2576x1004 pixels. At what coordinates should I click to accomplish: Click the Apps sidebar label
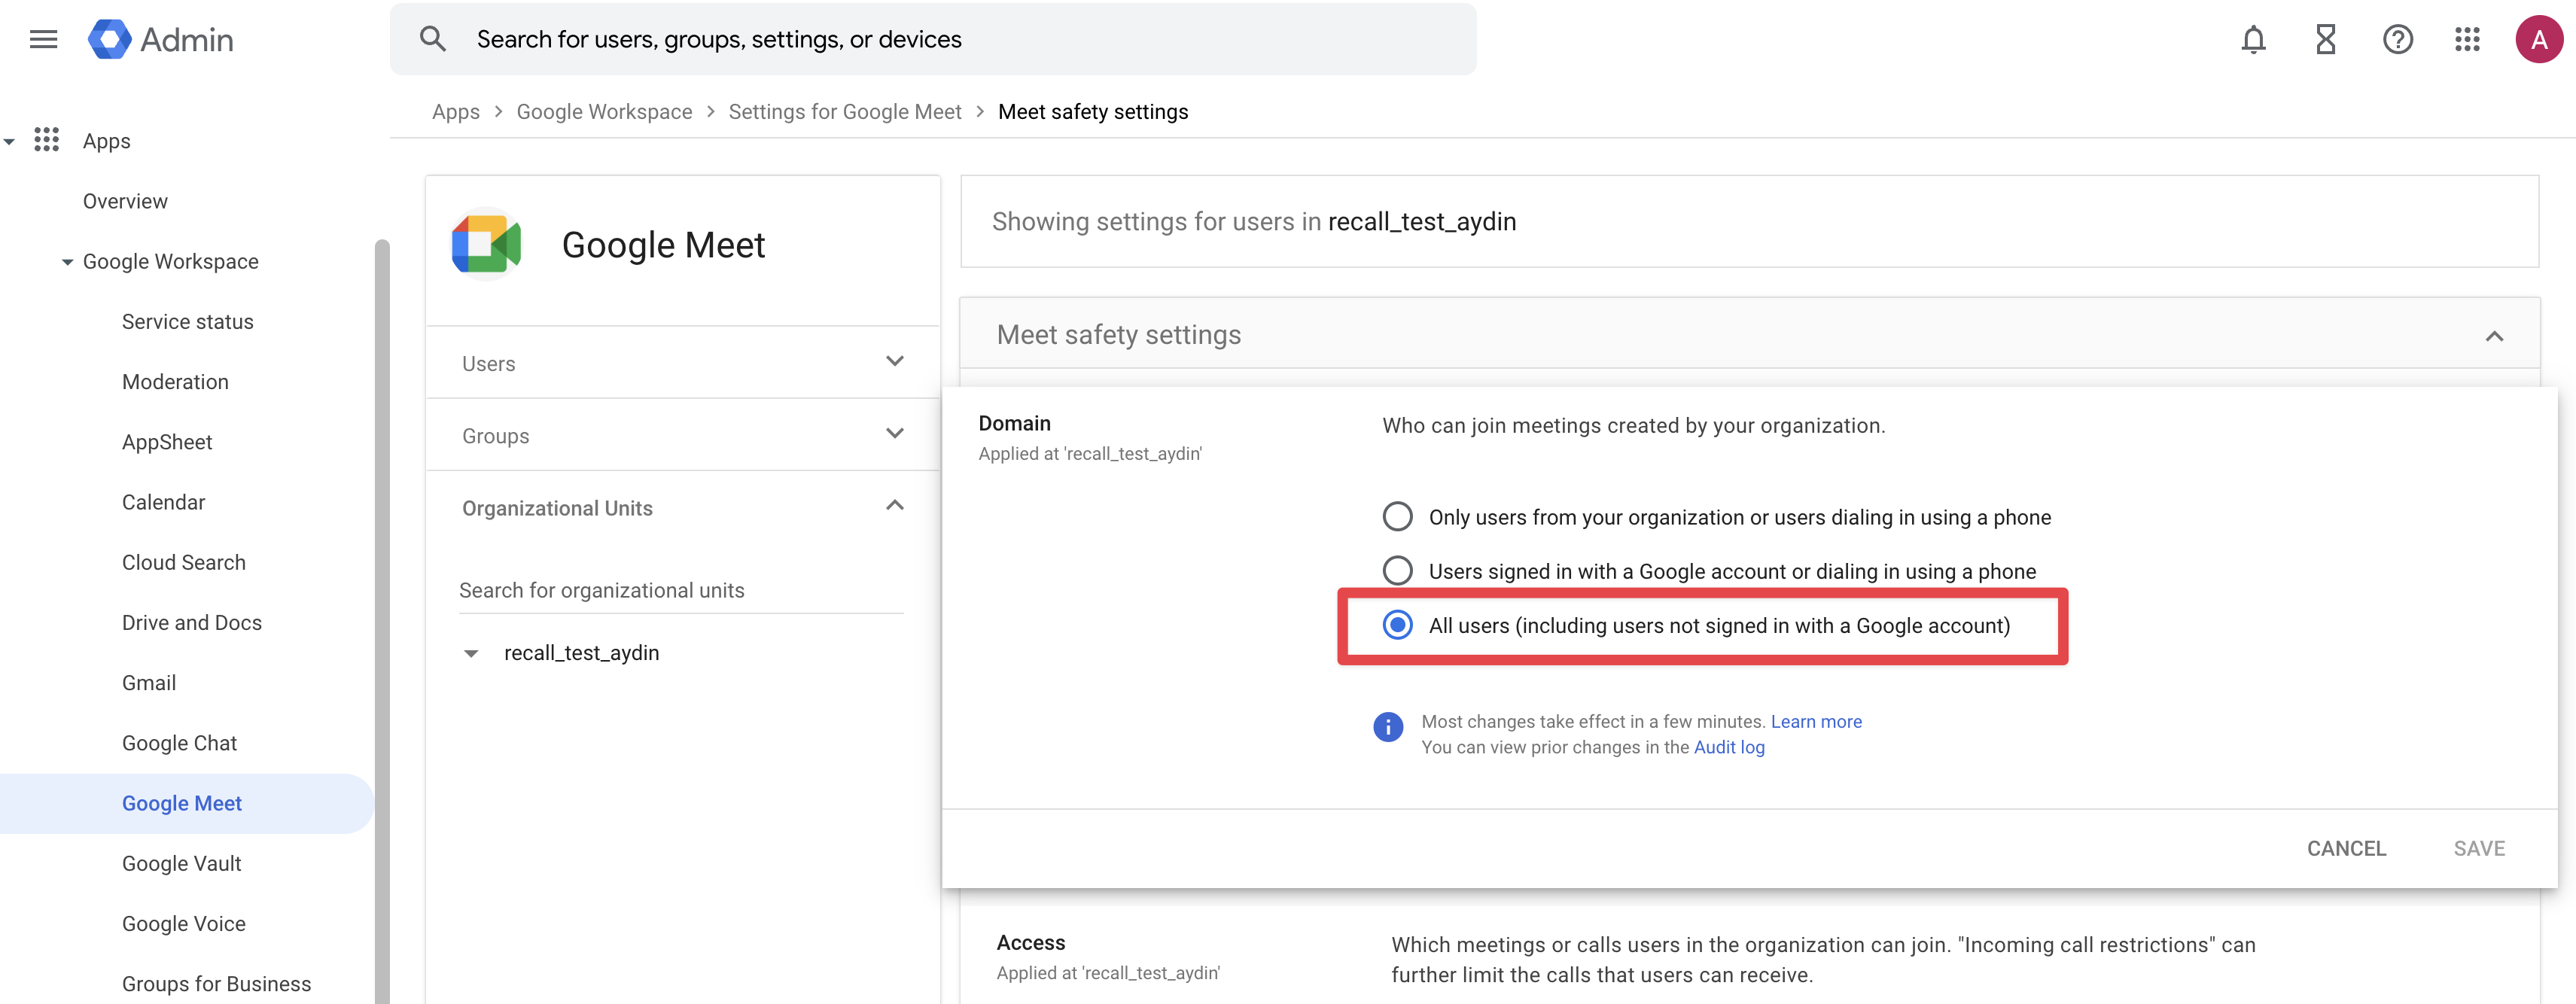pyautogui.click(x=106, y=141)
